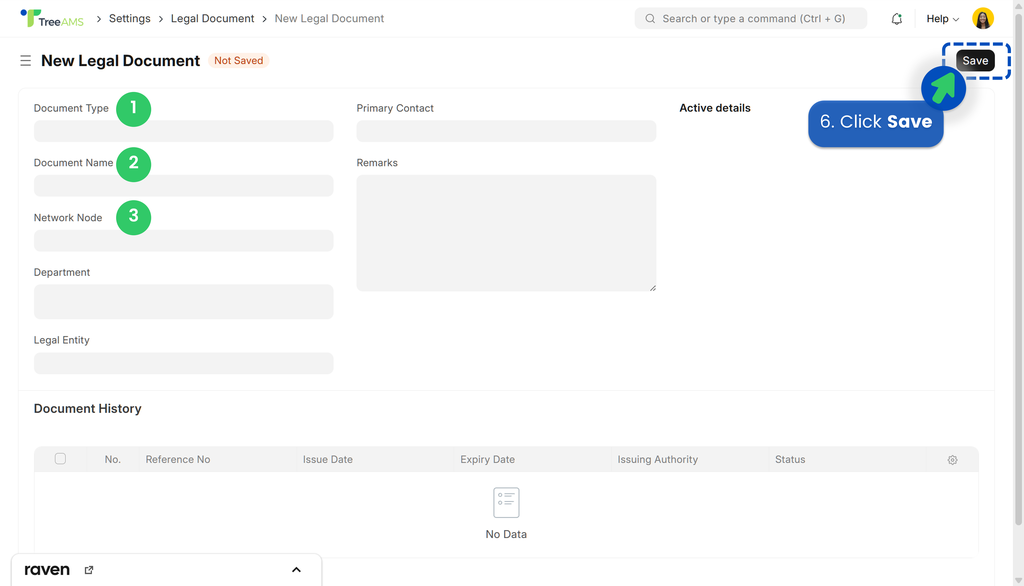Screen dimensions: 1024x586
Task: Click the user avatar picture
Action: click(983, 19)
